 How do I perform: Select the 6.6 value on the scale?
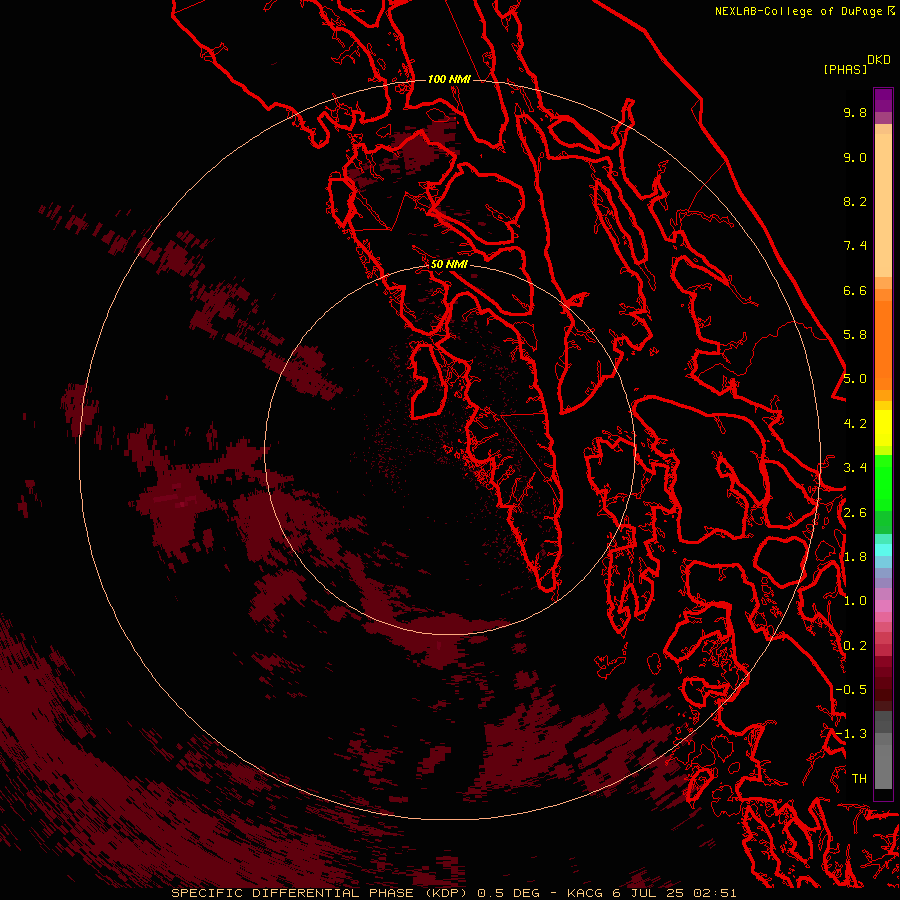[x=855, y=290]
